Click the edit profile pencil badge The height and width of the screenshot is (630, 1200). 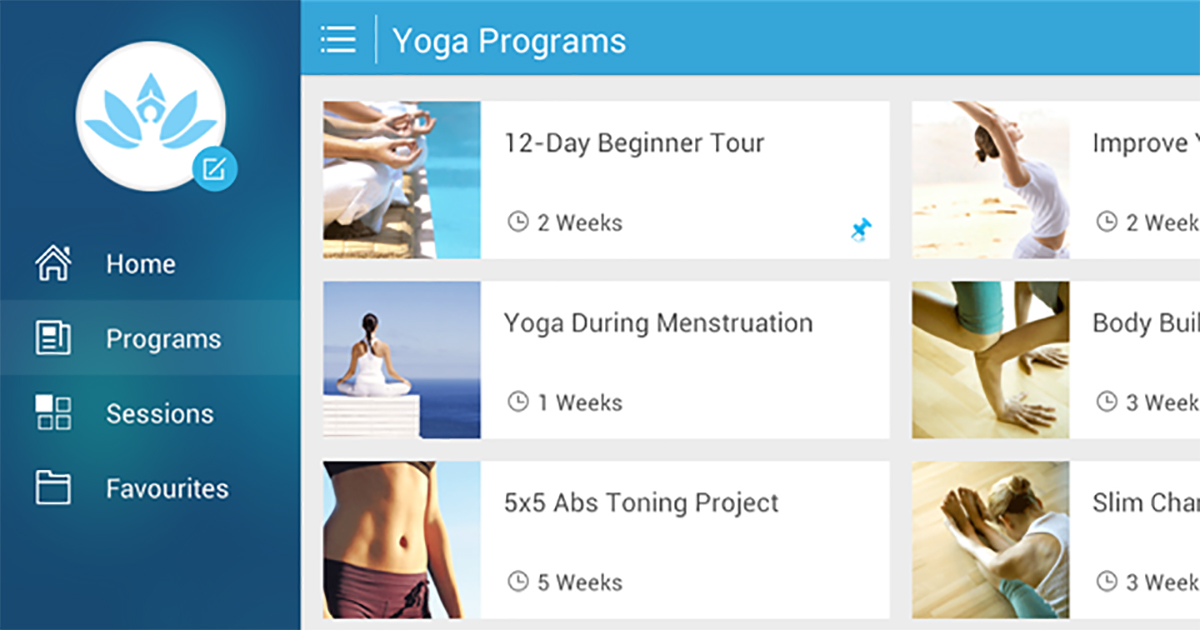(215, 168)
